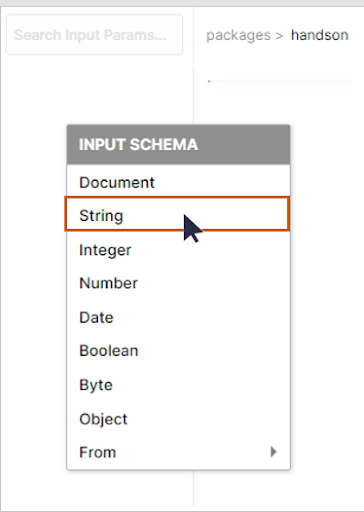This screenshot has height=512, width=364.
Task: Click the loading bar below the breadcrumb
Action: click(279, 81)
